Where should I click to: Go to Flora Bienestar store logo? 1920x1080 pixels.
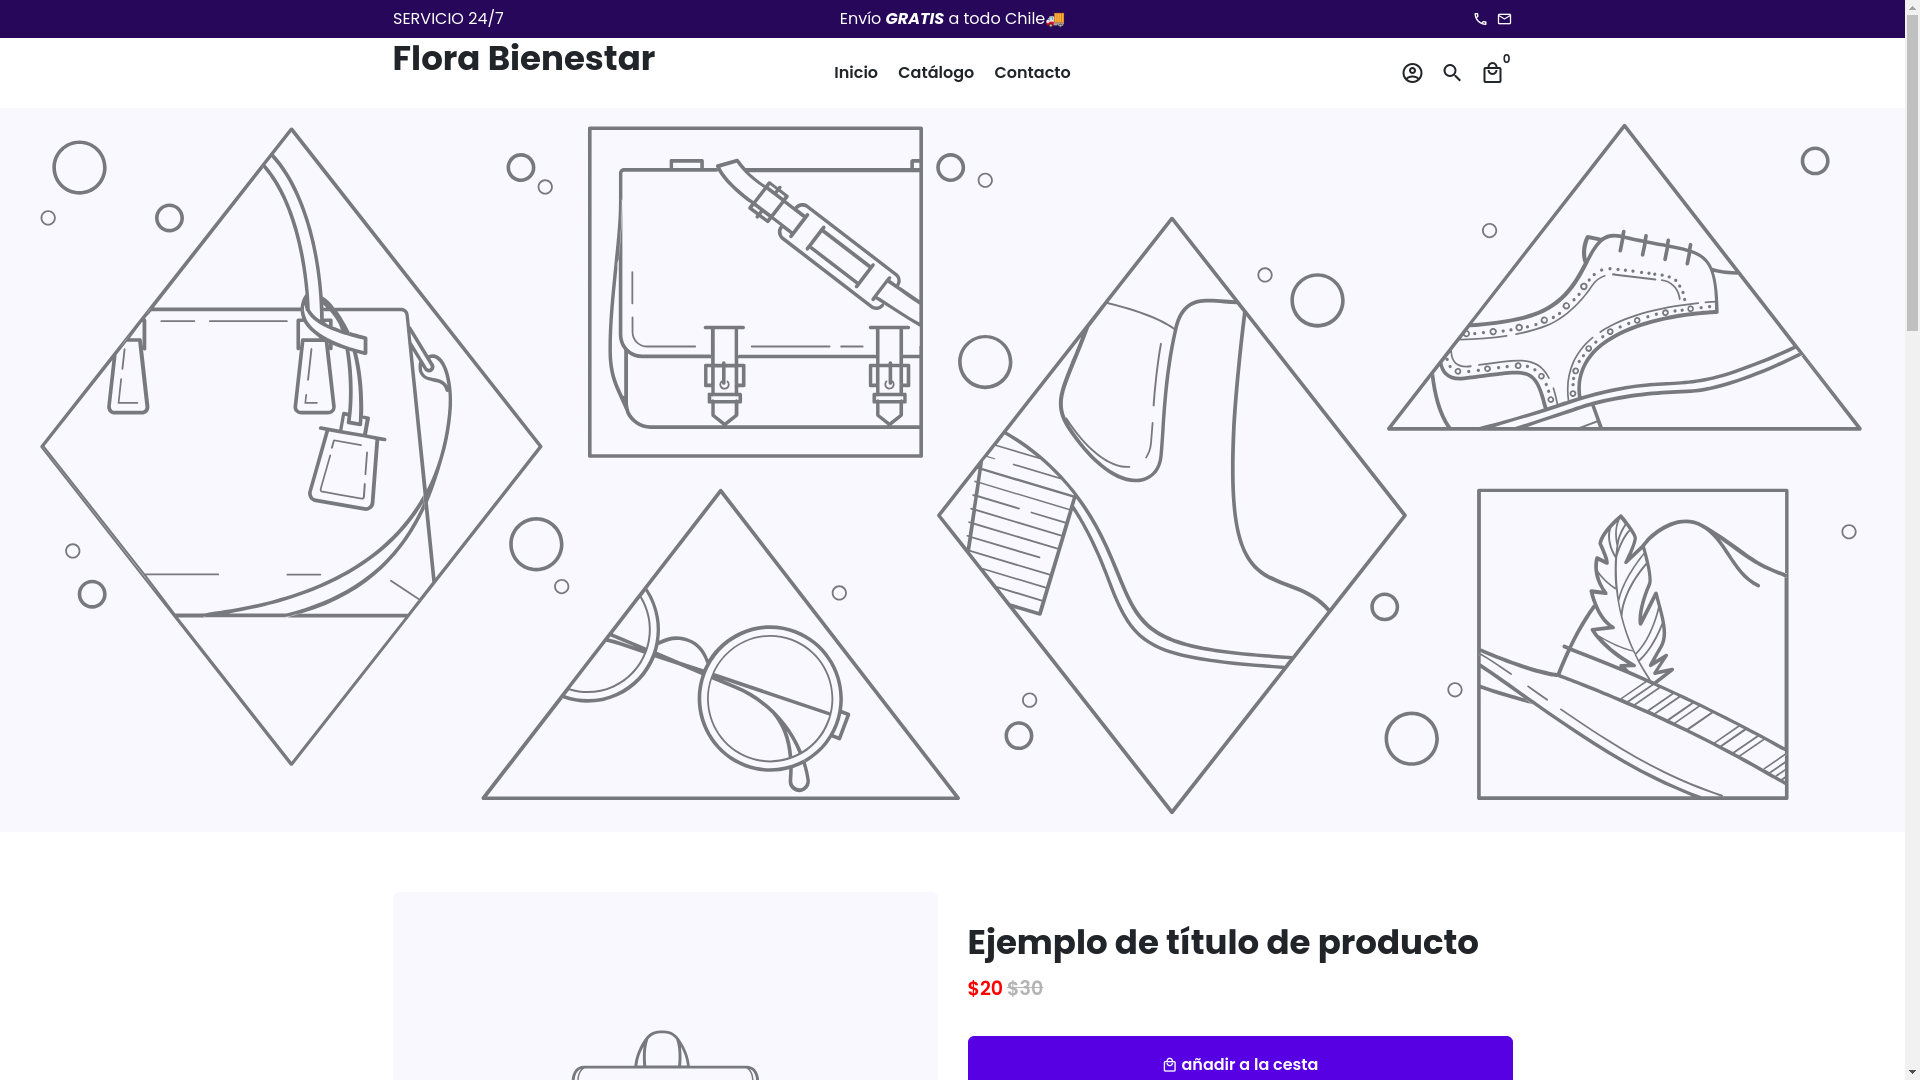point(523,58)
